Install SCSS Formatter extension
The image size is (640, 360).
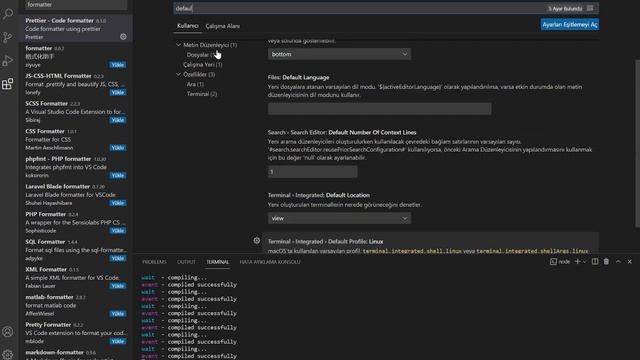pos(118,120)
